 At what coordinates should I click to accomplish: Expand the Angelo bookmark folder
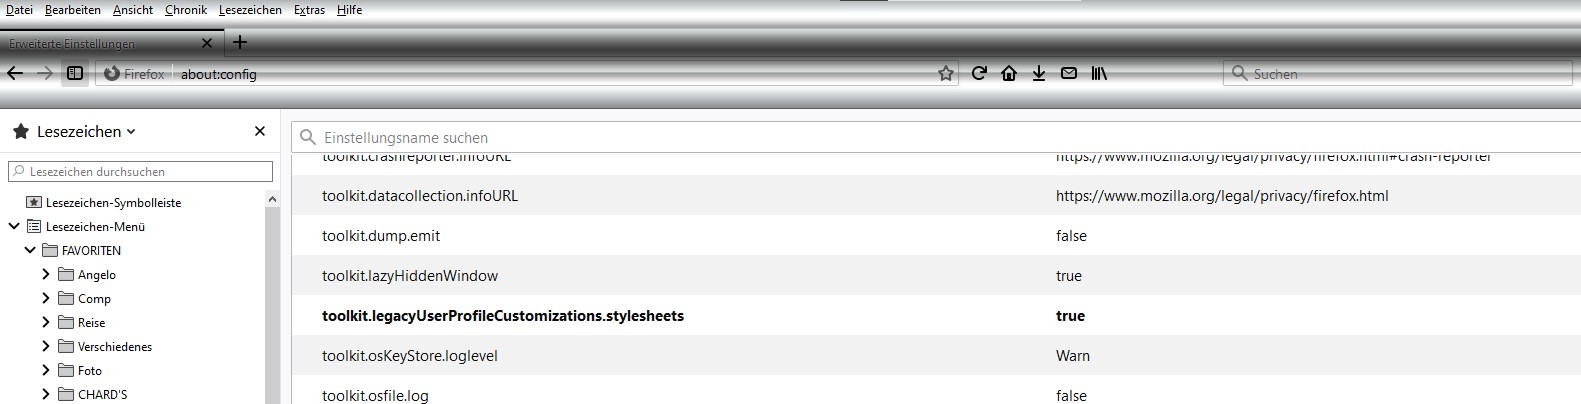click(x=46, y=274)
